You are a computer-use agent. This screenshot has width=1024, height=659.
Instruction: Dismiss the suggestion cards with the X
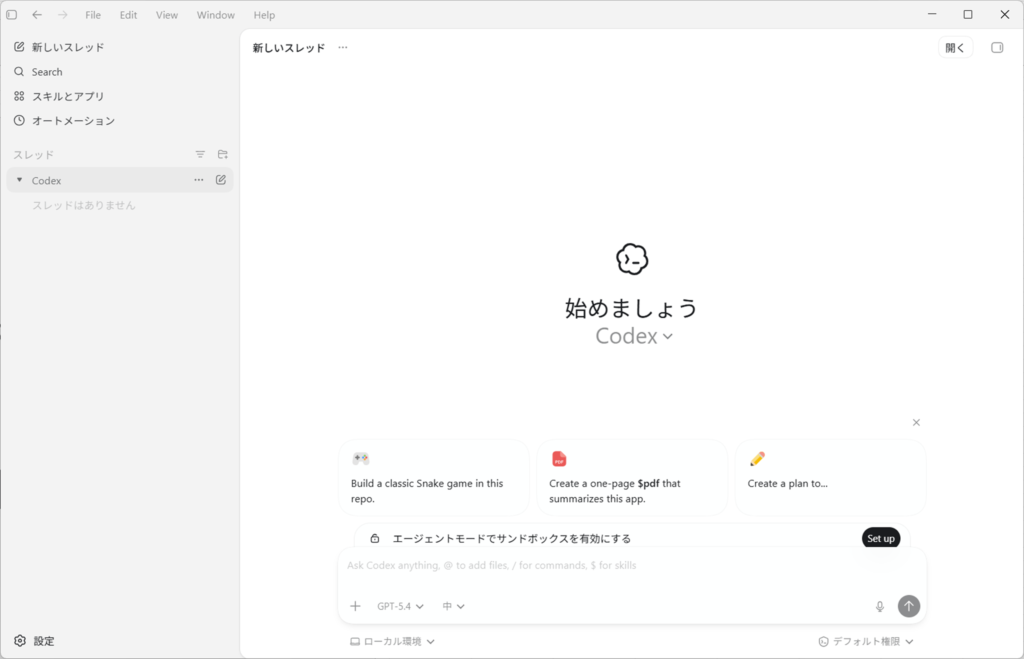[916, 422]
